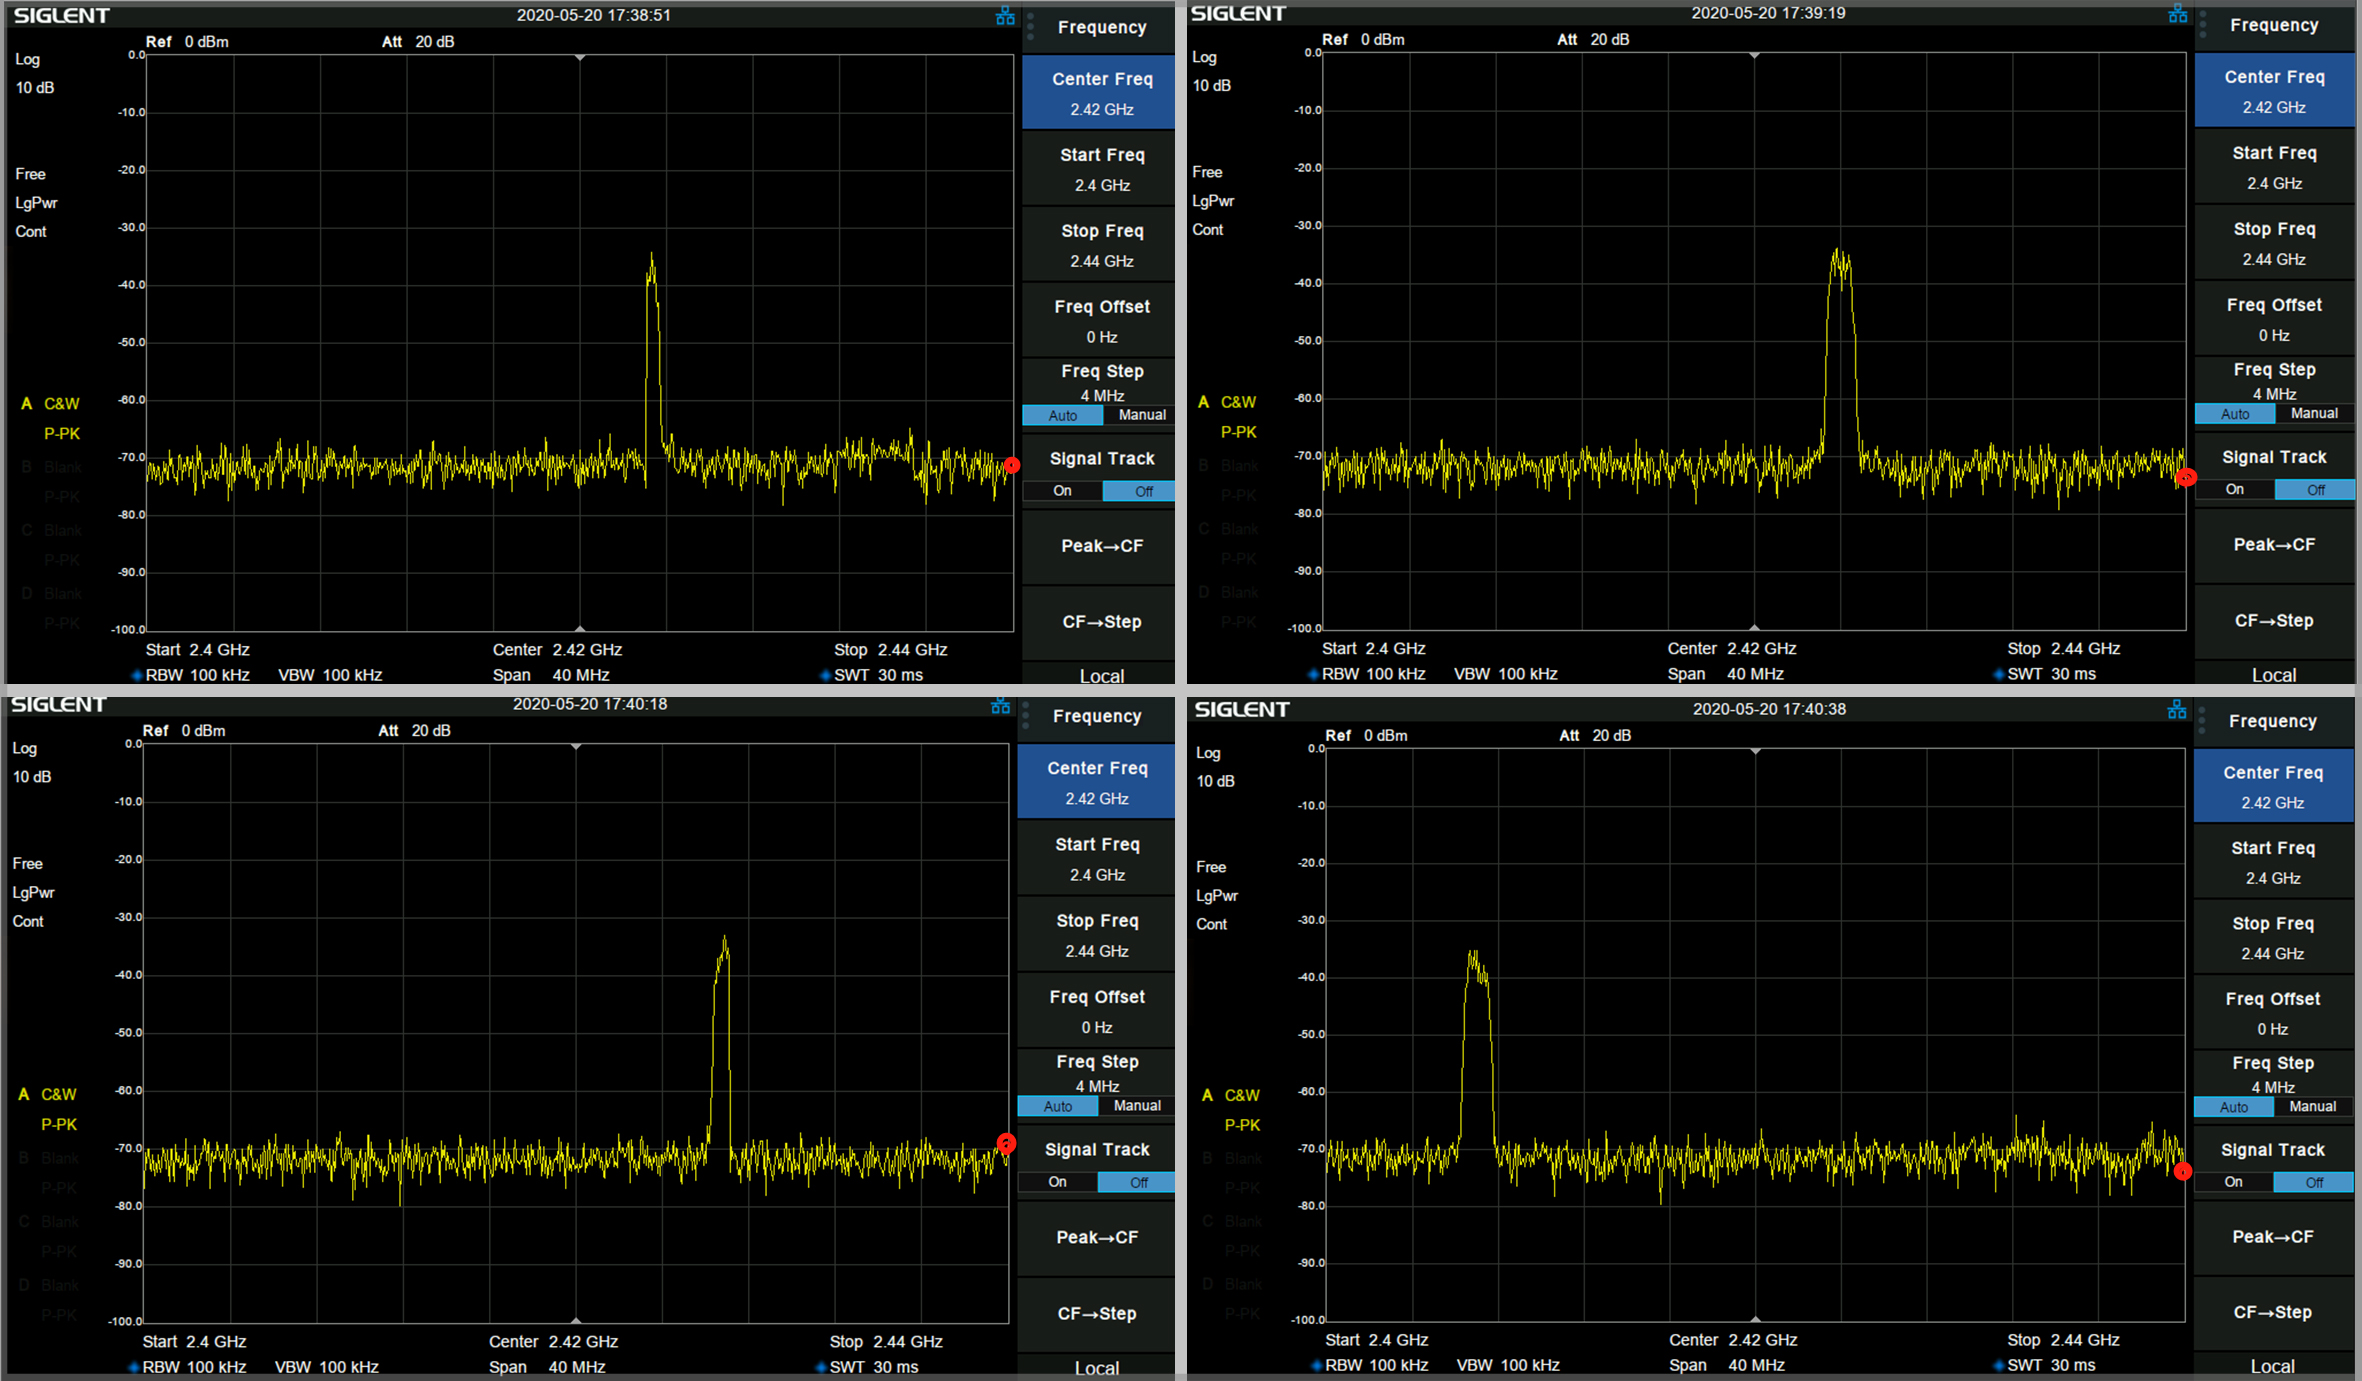
Task: Open Frequency menu header in bottom-right panel
Action: pos(2272,721)
